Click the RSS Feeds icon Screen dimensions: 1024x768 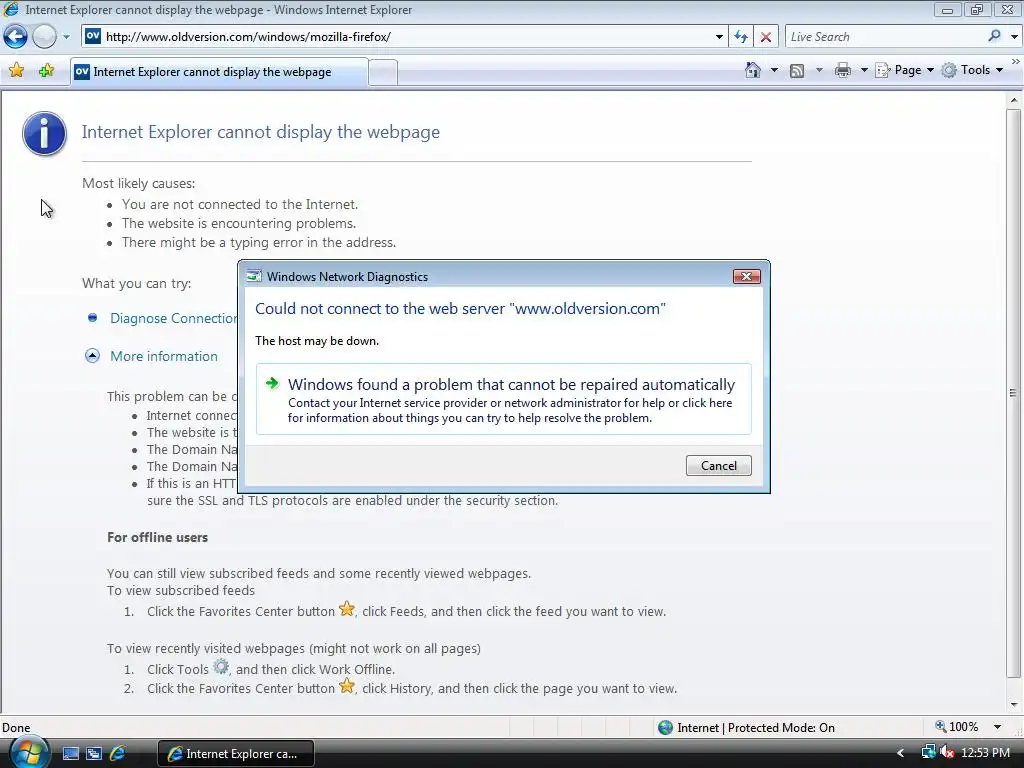coord(797,71)
